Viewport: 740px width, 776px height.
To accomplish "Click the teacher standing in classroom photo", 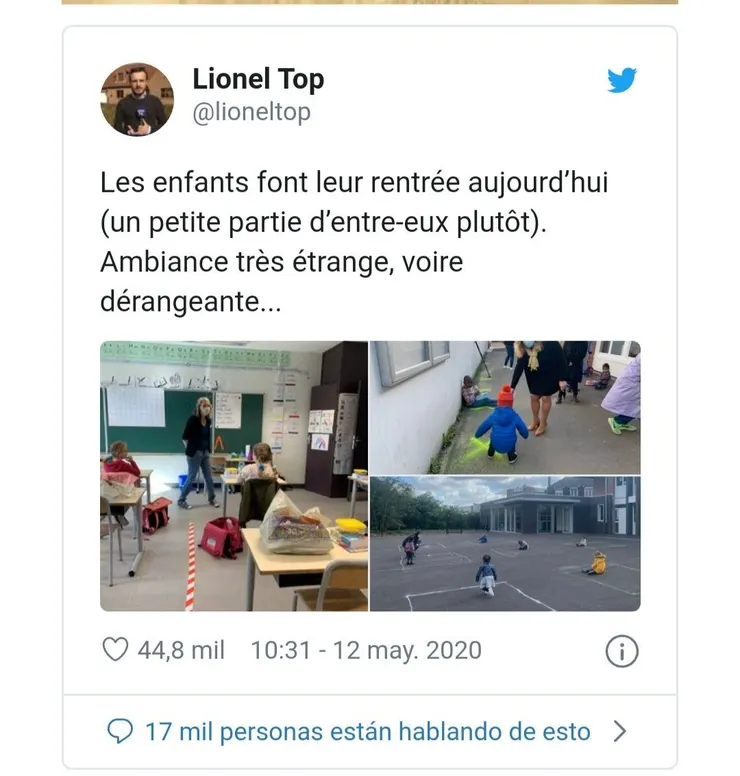I will pyautogui.click(x=199, y=452).
